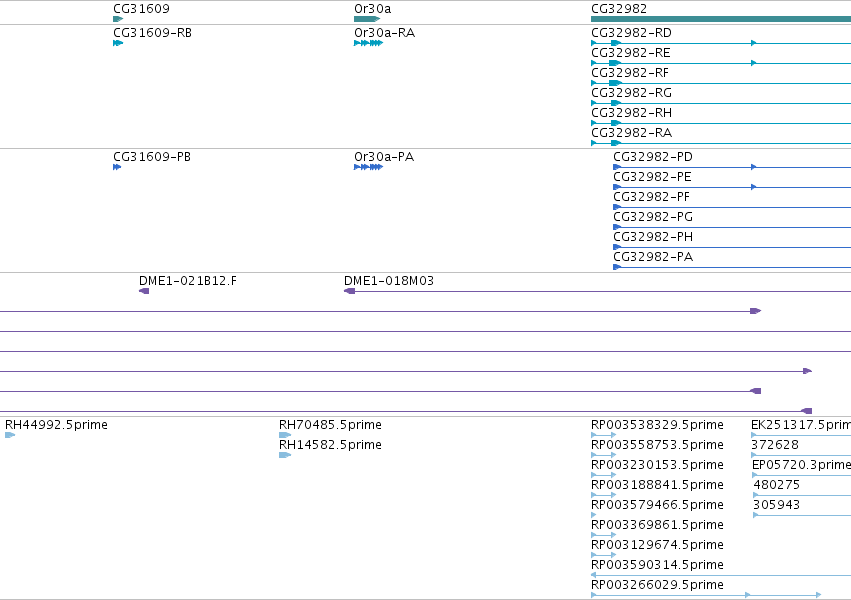Select the 305943 feature label

[777, 505]
